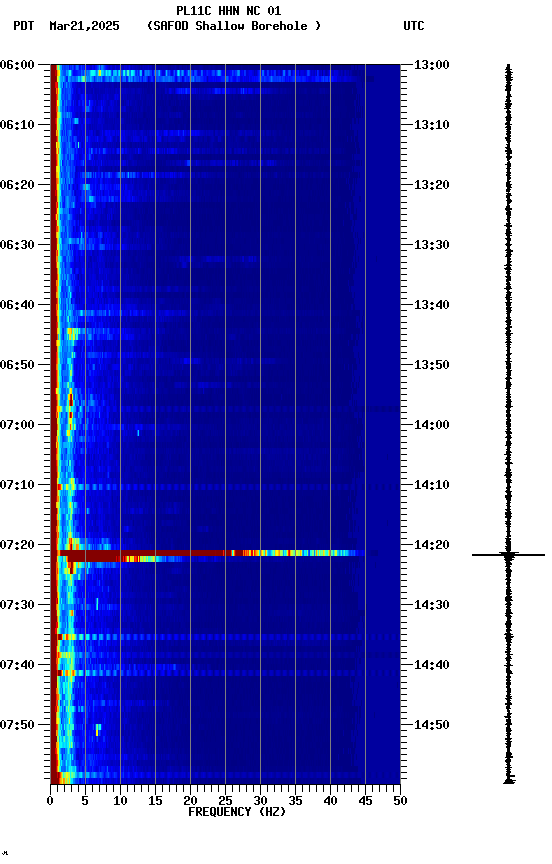Click the 06:50 PDT time label
Screen dimensions: 552x864
pos(17,365)
